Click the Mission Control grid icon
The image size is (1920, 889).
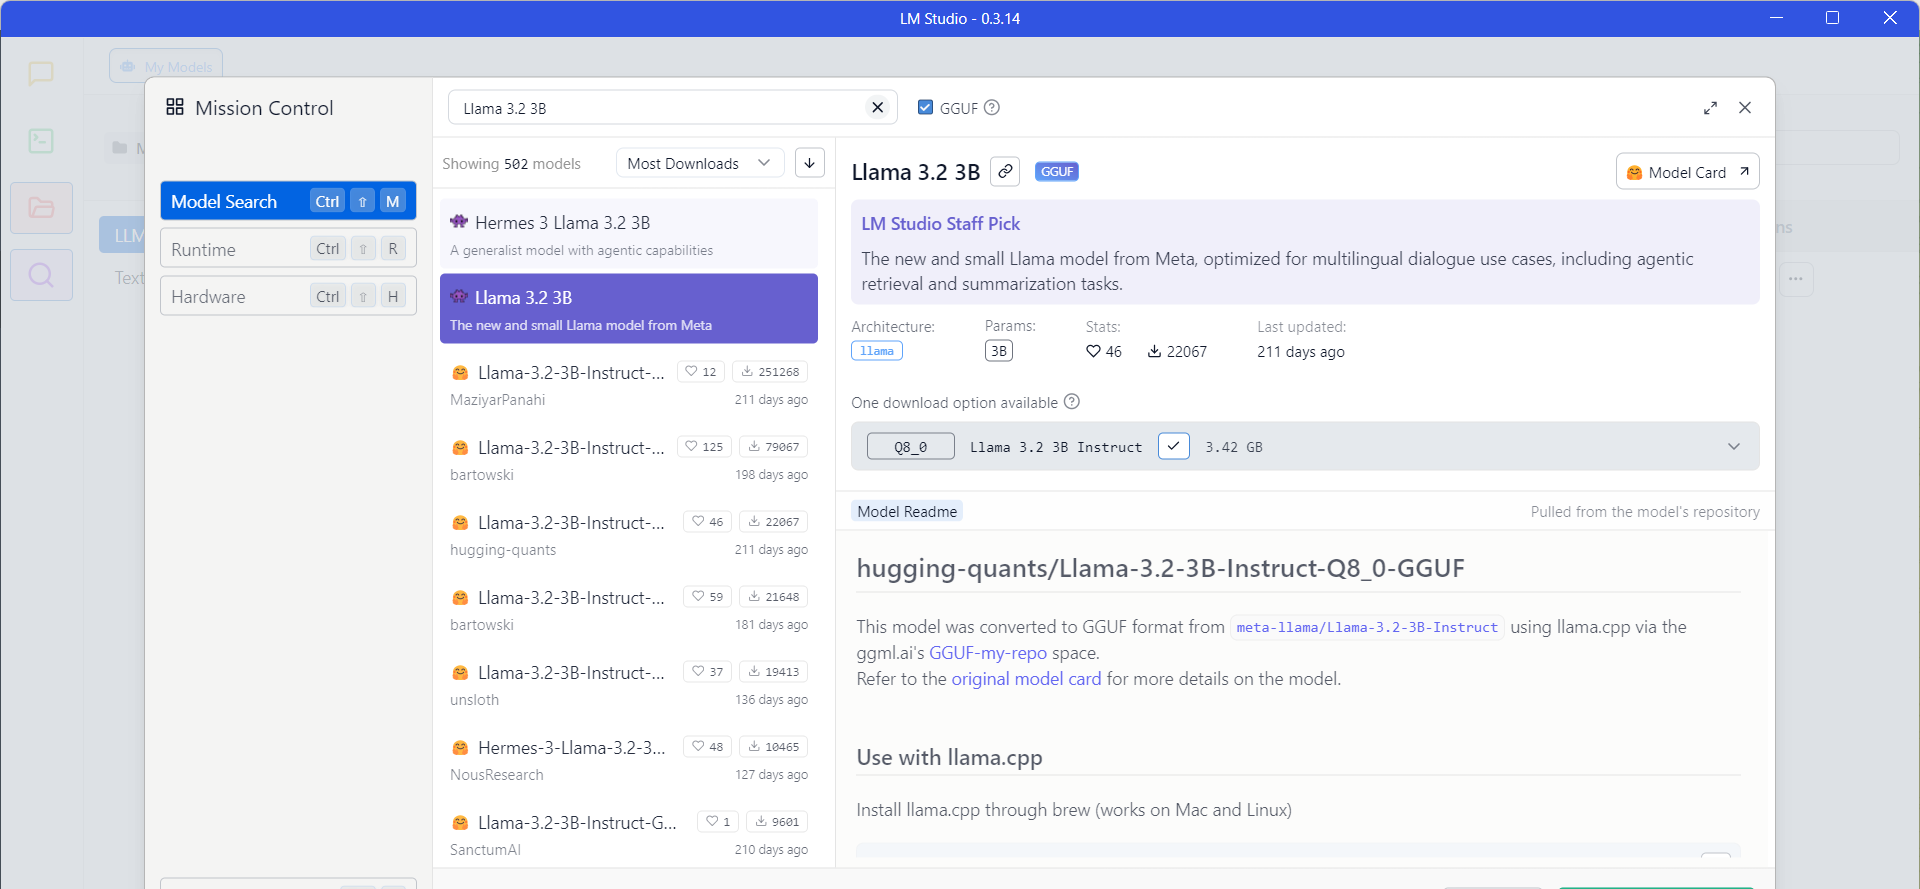175,107
